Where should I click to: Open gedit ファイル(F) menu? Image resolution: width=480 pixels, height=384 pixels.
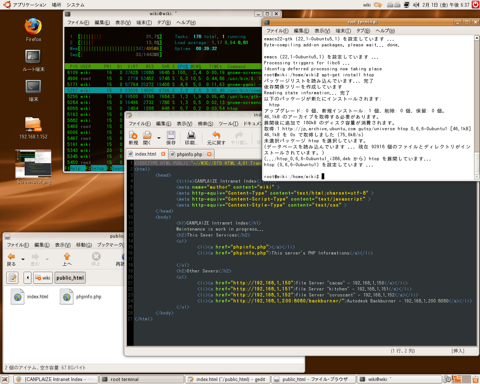[x=140, y=124]
